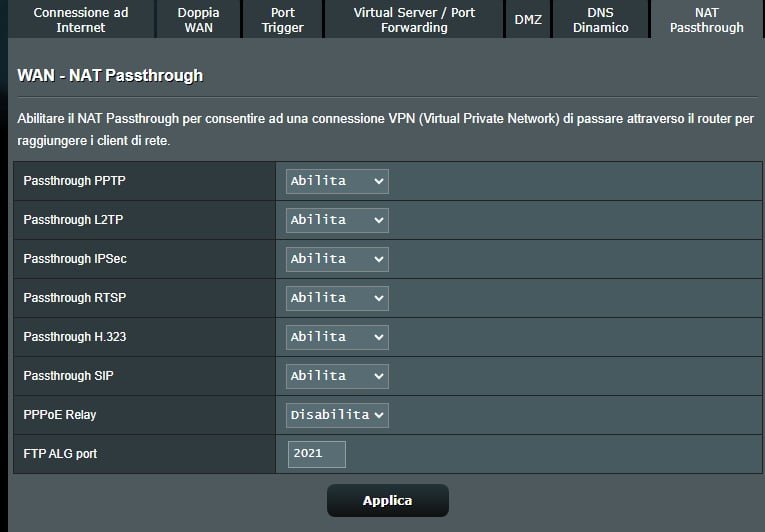Open the Passthrough RTSP dropdown
The width and height of the screenshot is (765, 532).
pos(337,298)
